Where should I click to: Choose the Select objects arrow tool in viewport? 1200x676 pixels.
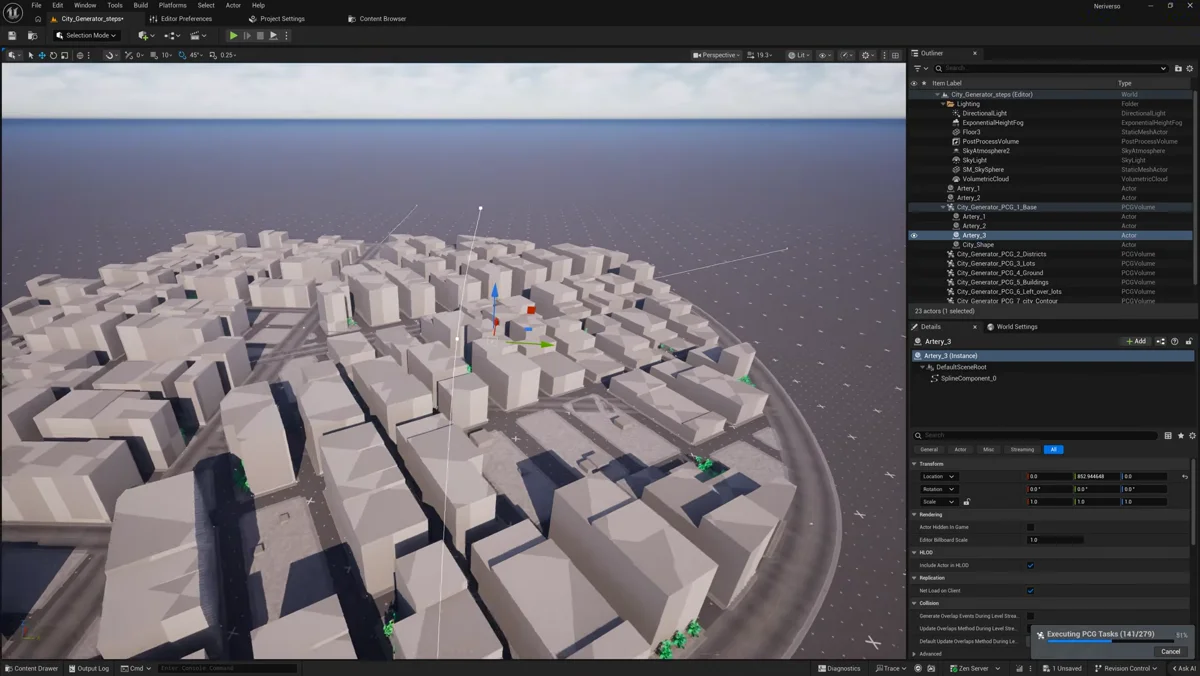pos(31,55)
